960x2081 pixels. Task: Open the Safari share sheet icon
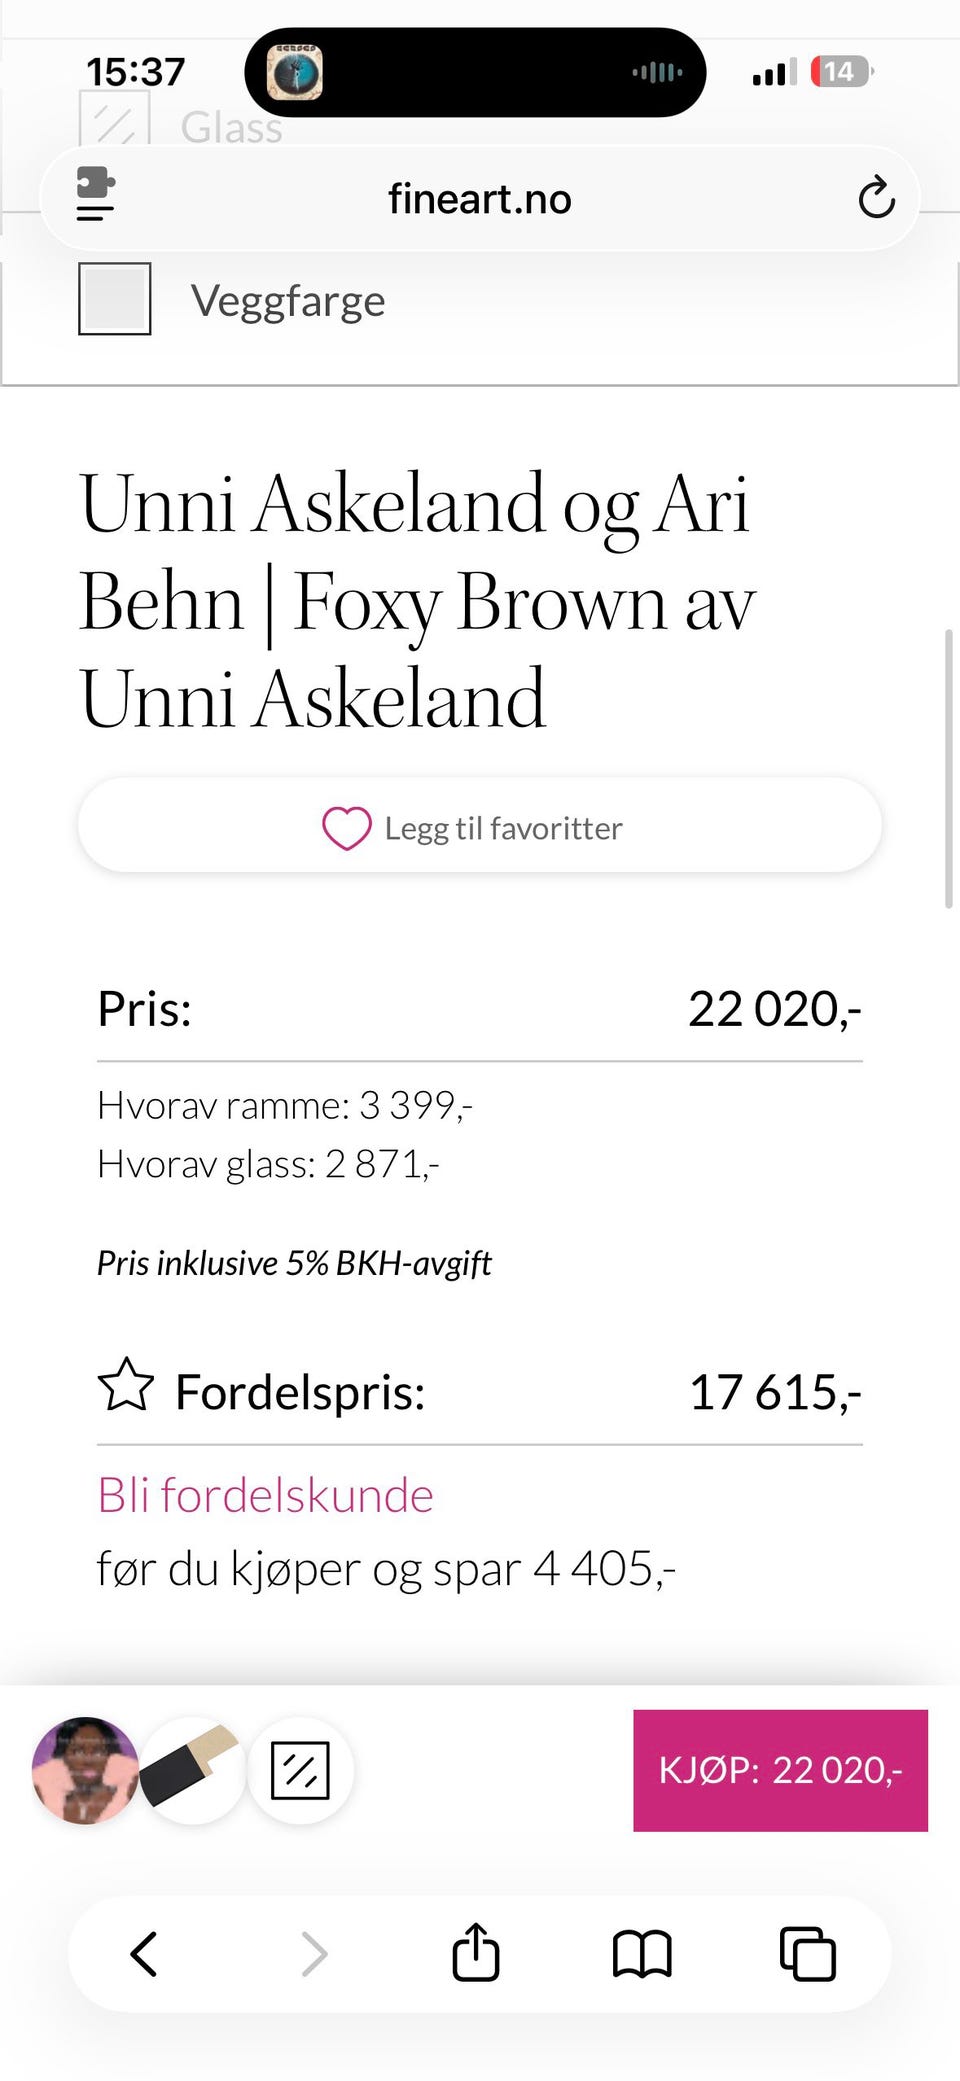pyautogui.click(x=476, y=1952)
